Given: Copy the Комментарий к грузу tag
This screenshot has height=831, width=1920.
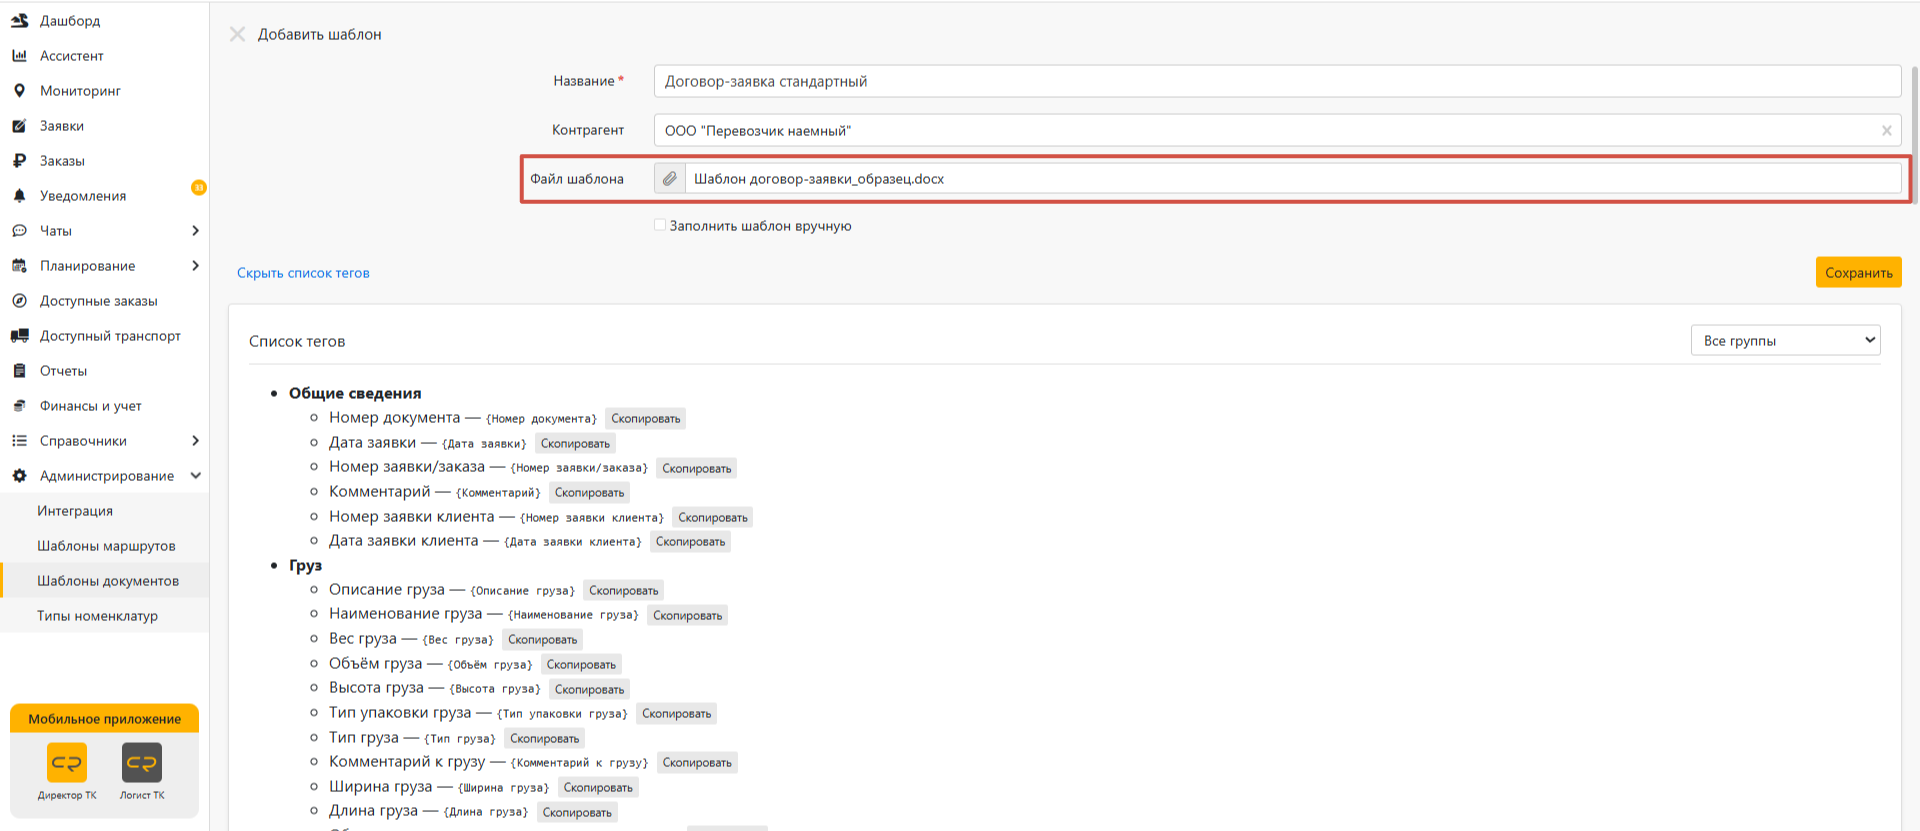Looking at the screenshot, I should (x=697, y=762).
